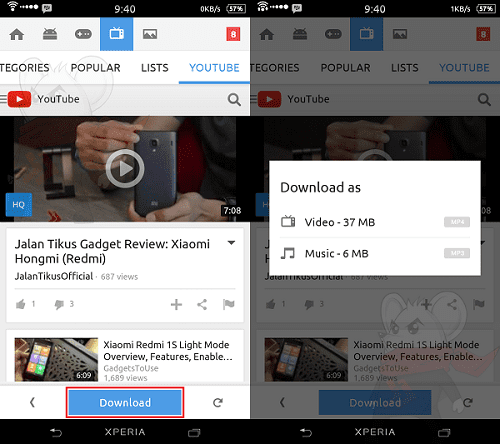
Task: Open Xiaomi Redmi 1S thumbnail in left screen
Action: [56, 360]
